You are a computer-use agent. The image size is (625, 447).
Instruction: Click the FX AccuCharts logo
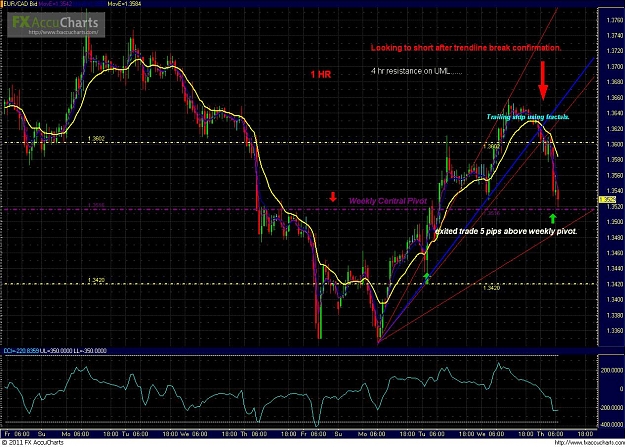click(x=56, y=24)
